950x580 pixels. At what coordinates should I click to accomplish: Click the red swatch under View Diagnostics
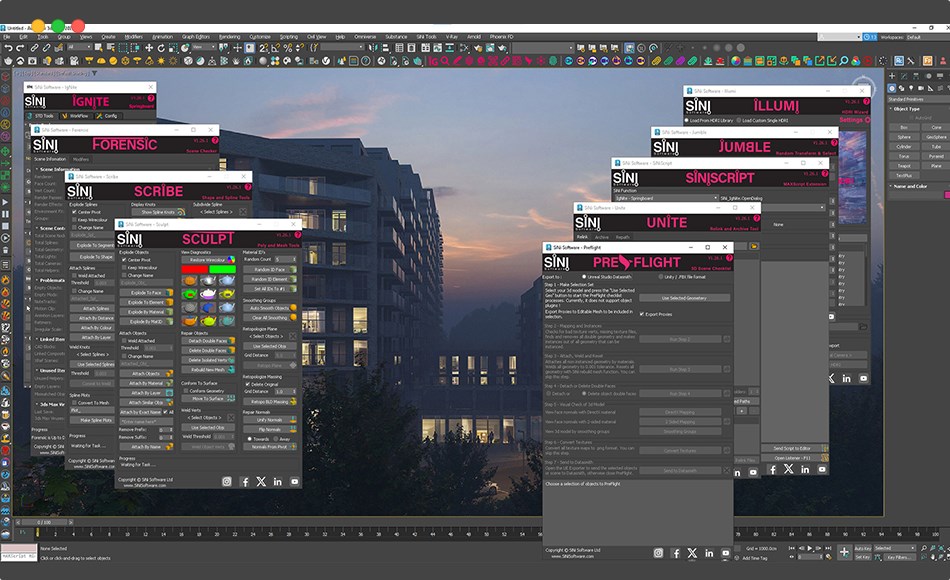(x=195, y=268)
